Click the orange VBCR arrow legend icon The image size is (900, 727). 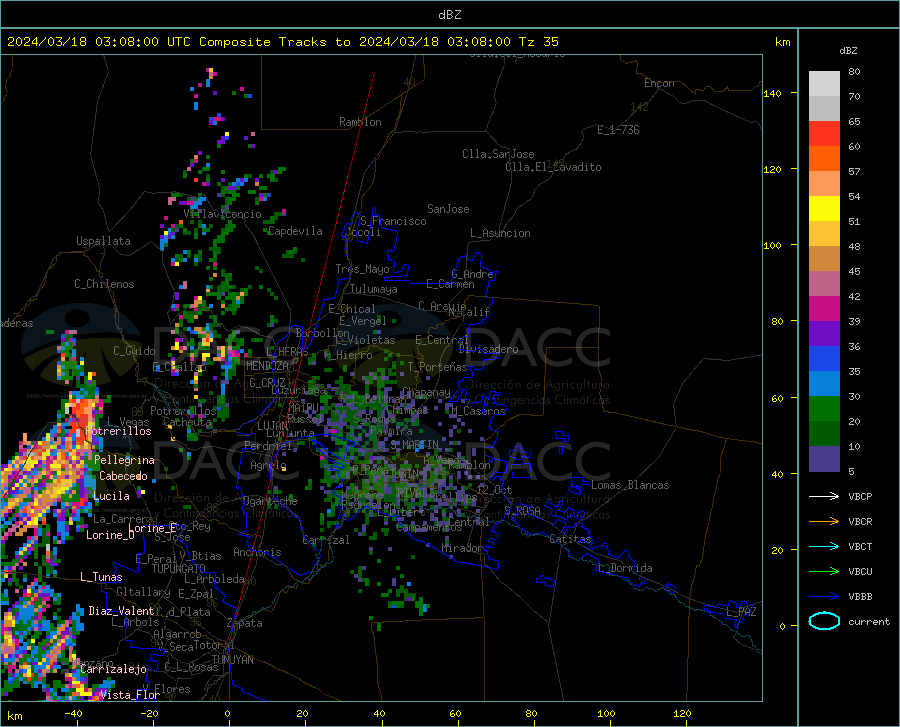coord(824,522)
